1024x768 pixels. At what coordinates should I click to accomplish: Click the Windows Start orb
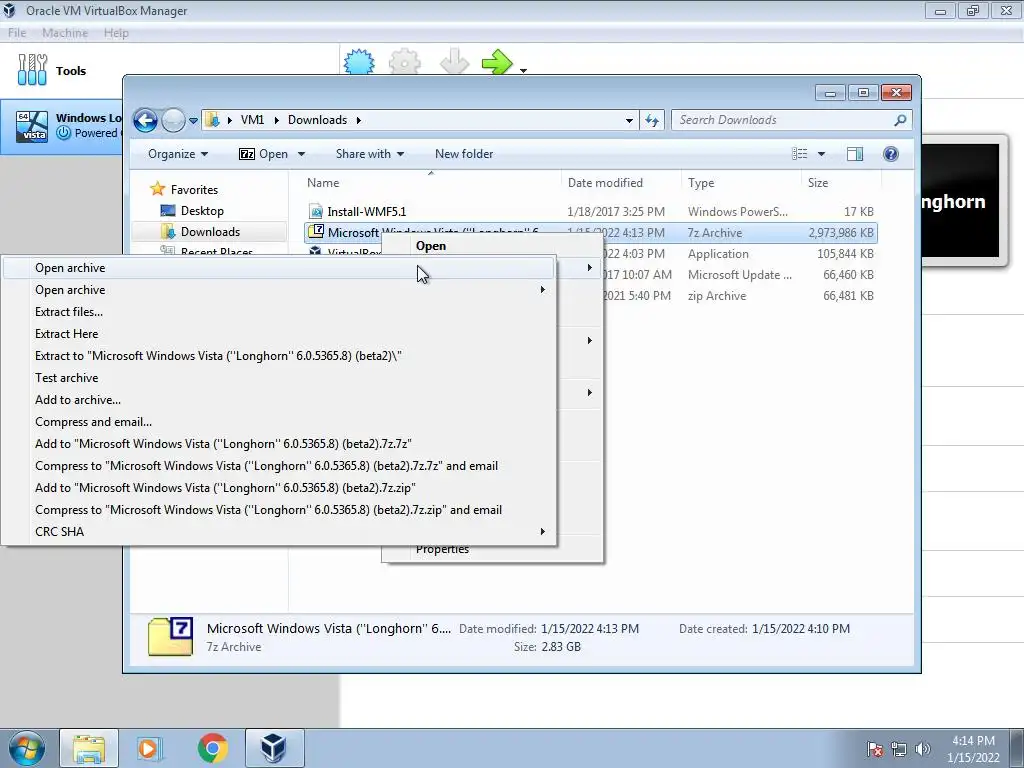[27, 748]
